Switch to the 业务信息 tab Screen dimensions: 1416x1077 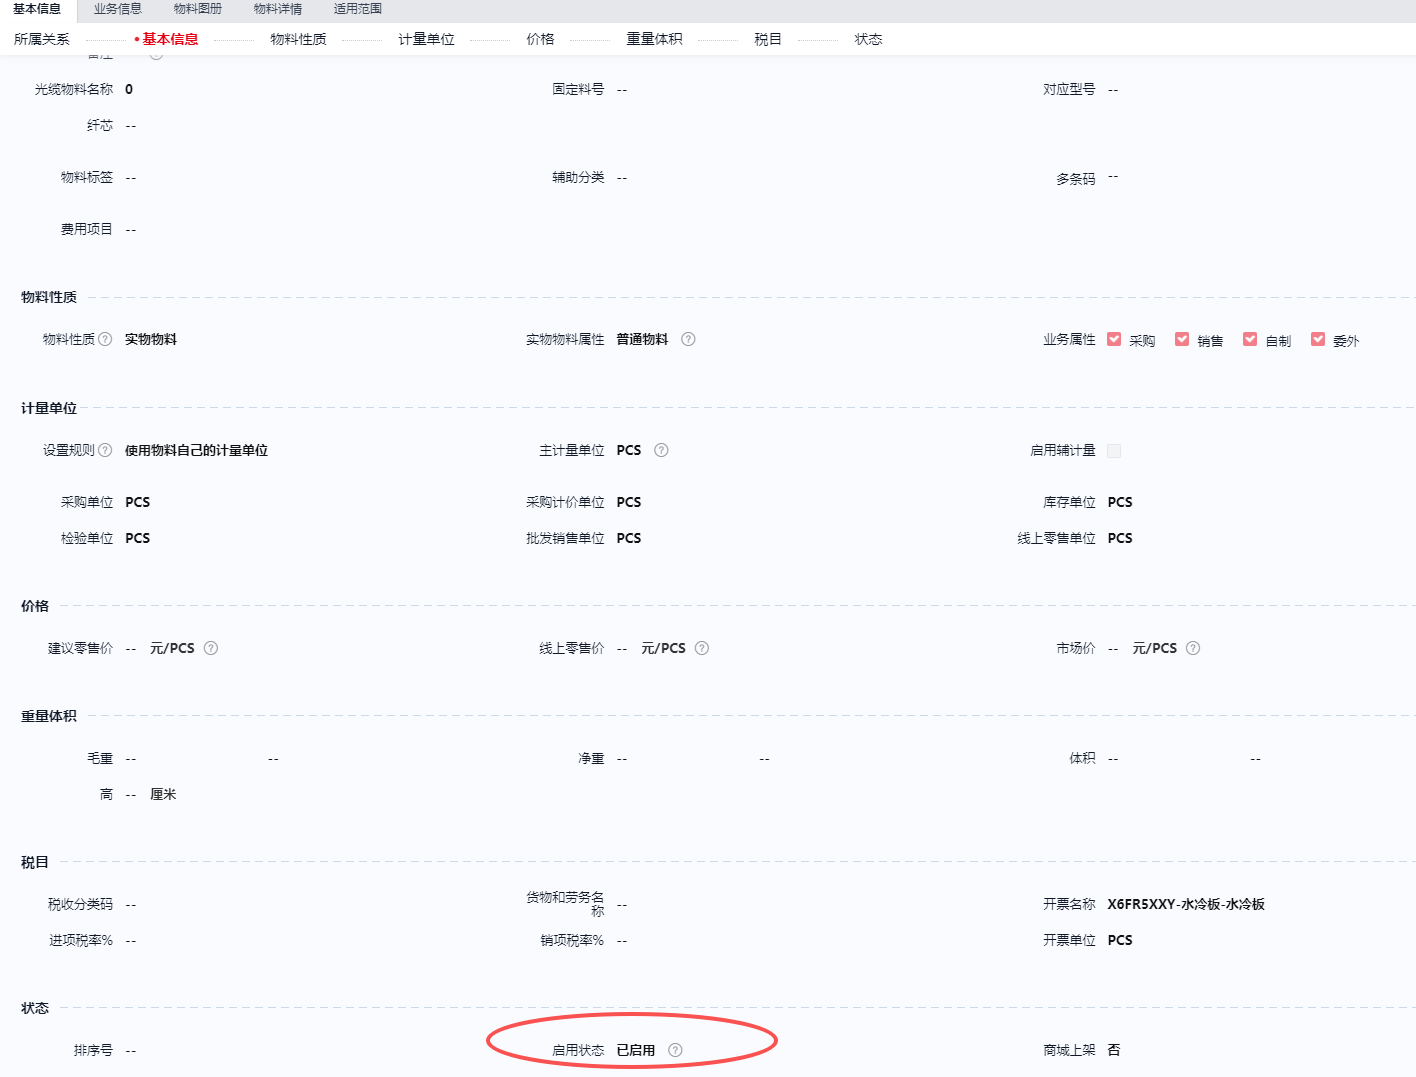tap(118, 9)
